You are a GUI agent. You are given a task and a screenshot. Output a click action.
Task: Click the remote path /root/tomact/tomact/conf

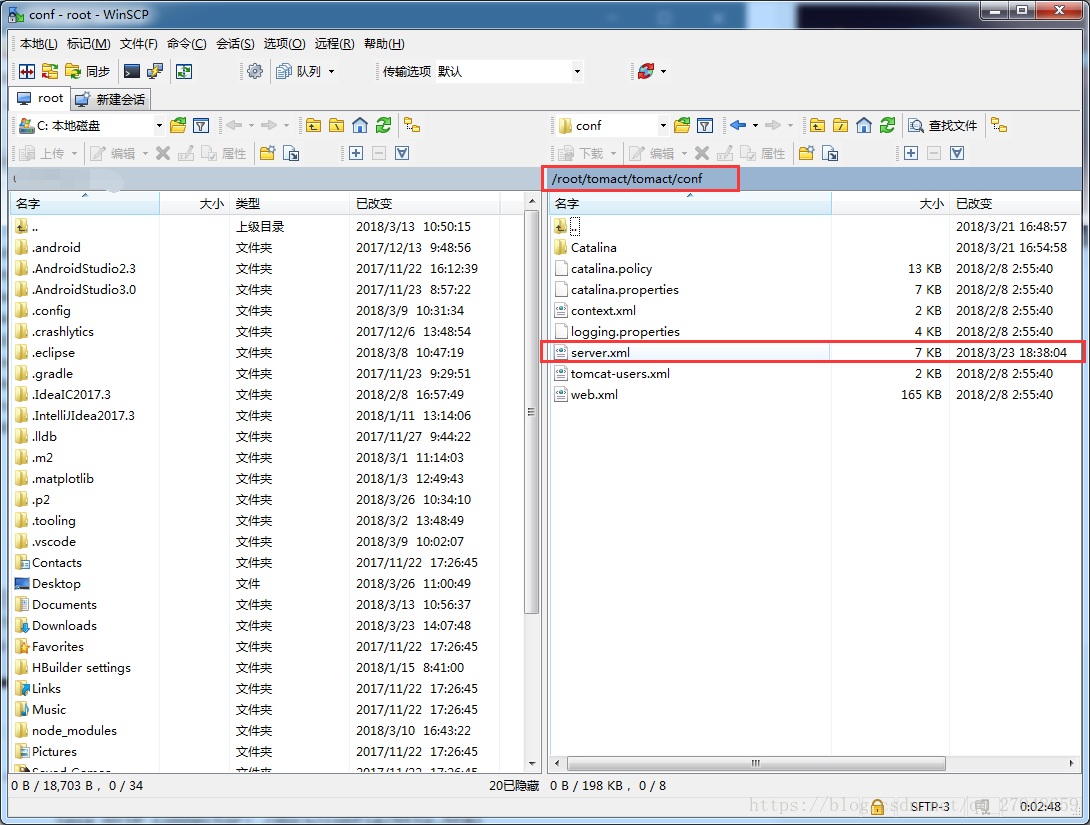(x=627, y=179)
